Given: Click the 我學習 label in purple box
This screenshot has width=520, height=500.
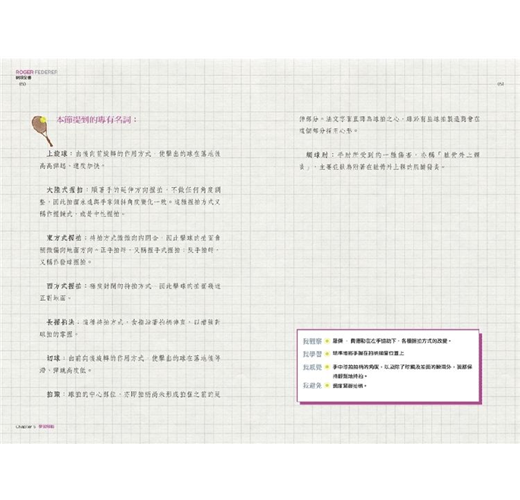Looking at the screenshot, I should click(312, 354).
